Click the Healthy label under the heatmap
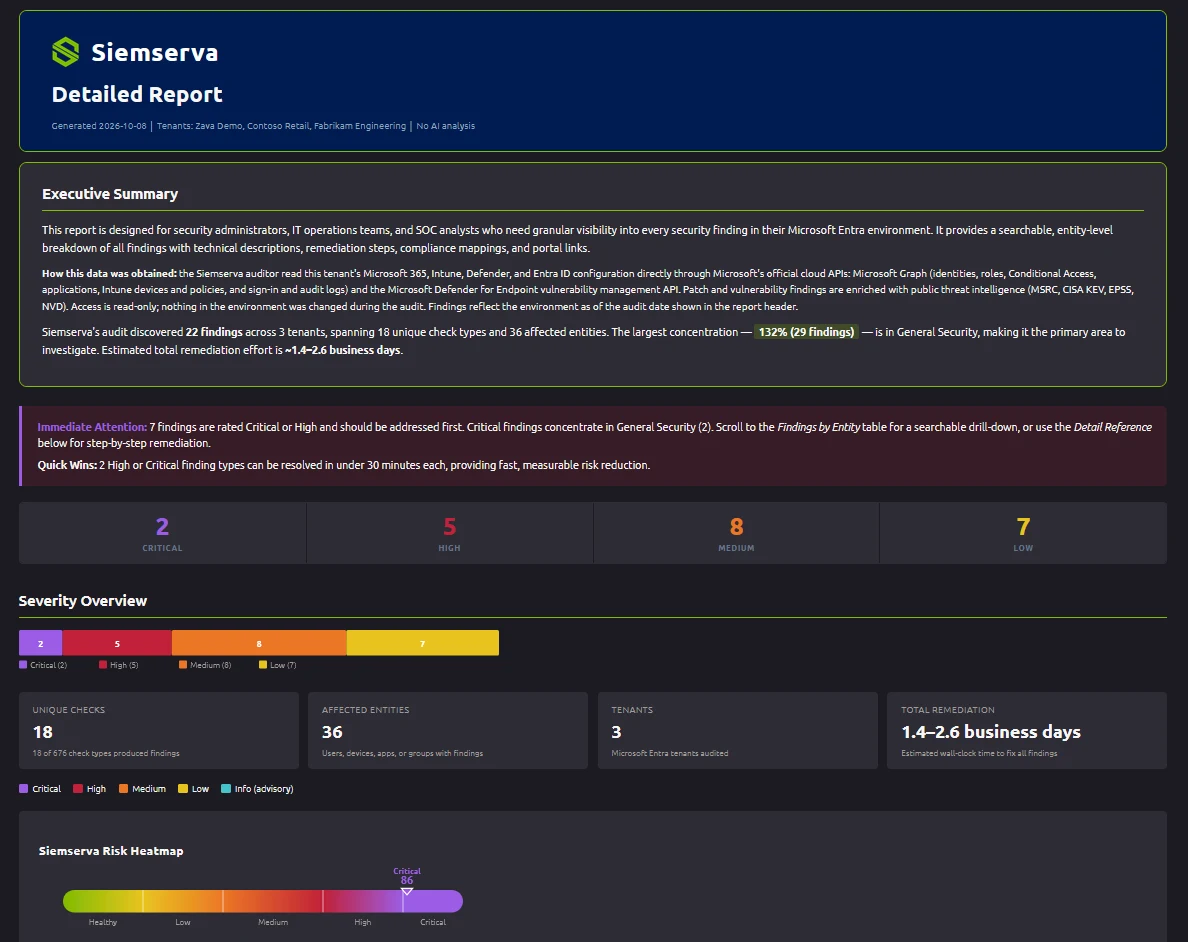 pyautogui.click(x=103, y=922)
